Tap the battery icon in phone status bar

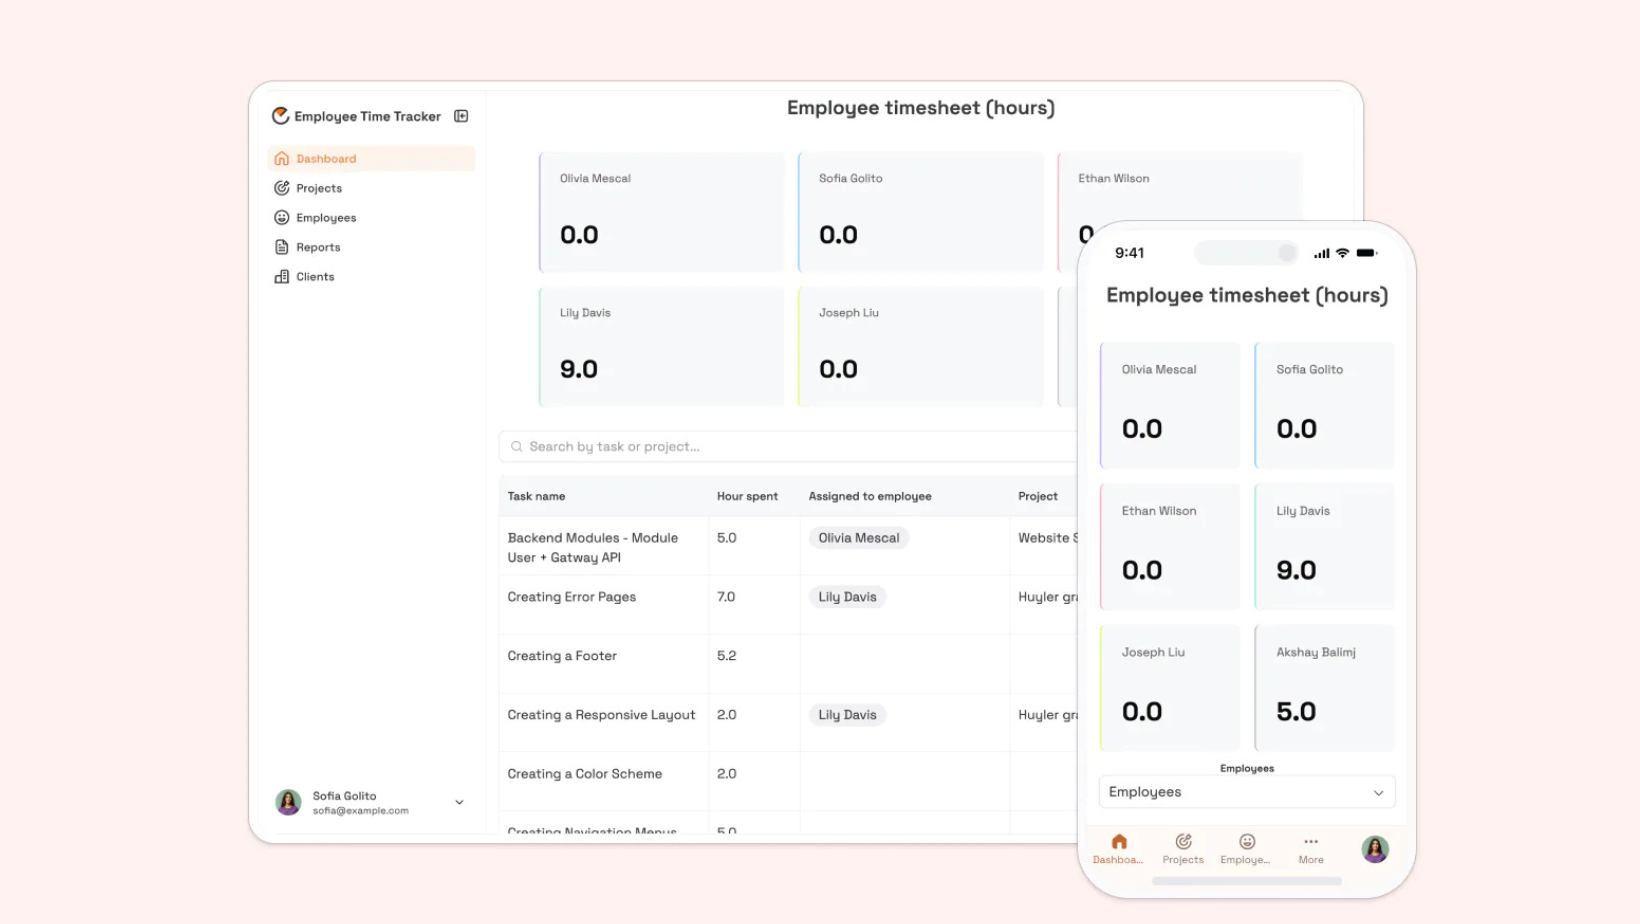pos(1367,253)
